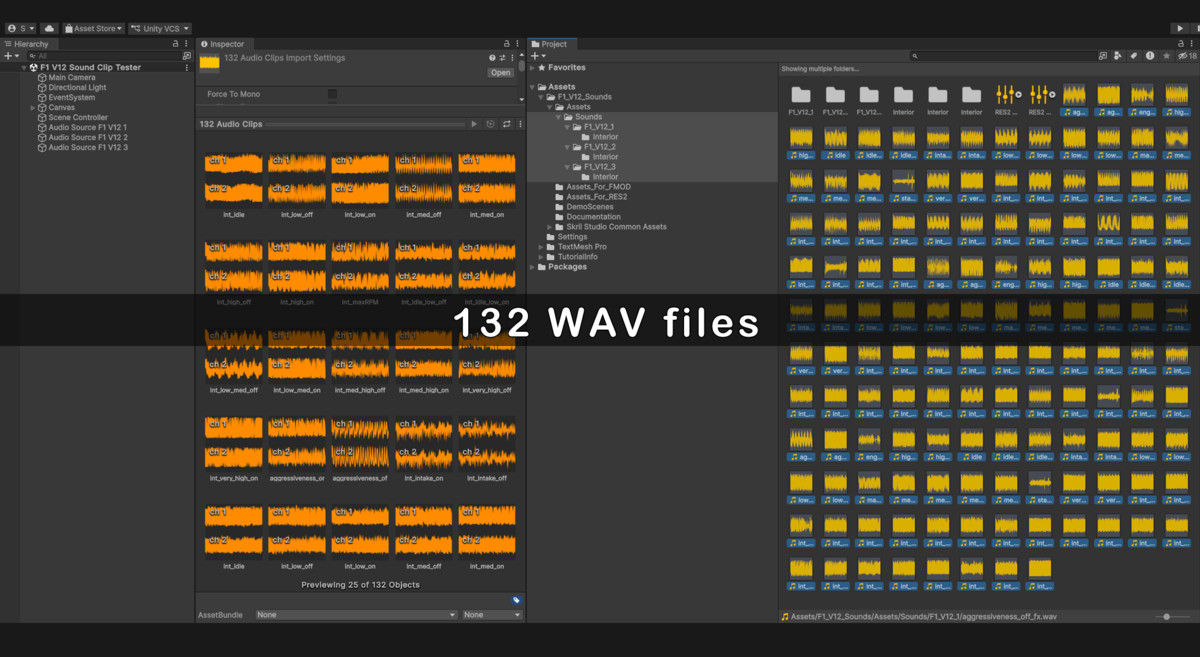Select Directional Light in Hierarchy
Screen dimensions: 1200x657
(x=77, y=87)
